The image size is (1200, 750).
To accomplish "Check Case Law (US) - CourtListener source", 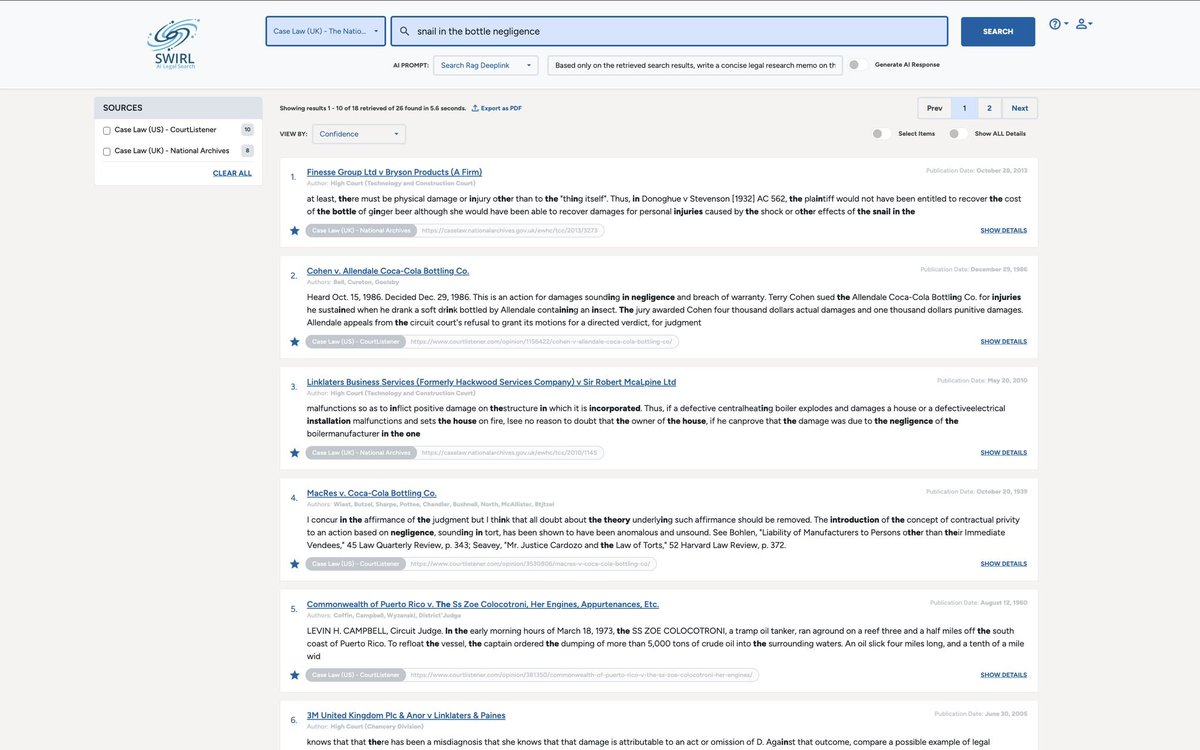I will (x=107, y=130).
